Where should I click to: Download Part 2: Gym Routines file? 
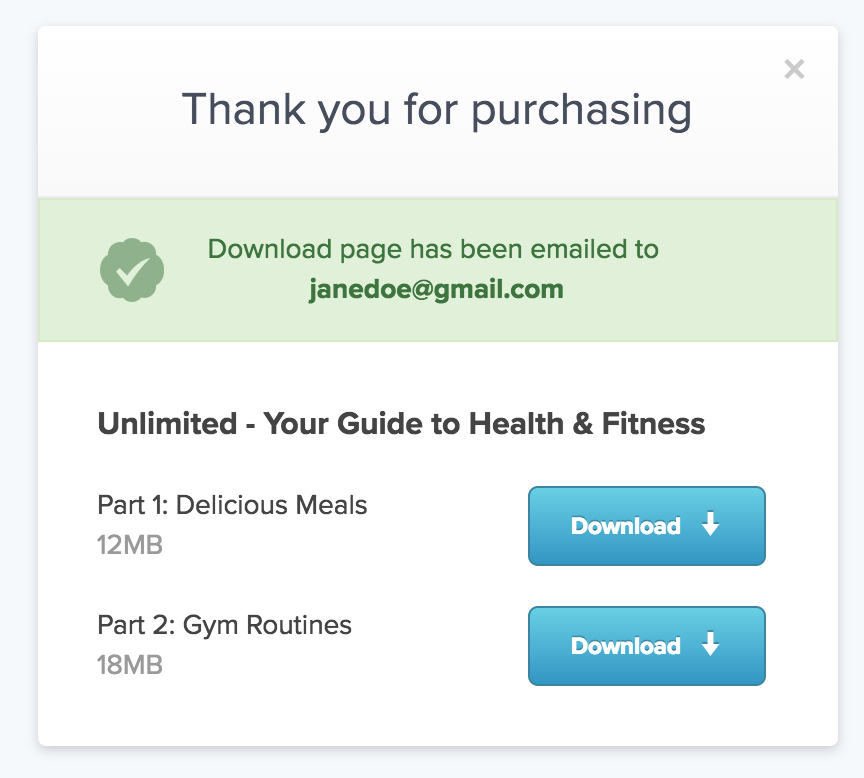(646, 646)
